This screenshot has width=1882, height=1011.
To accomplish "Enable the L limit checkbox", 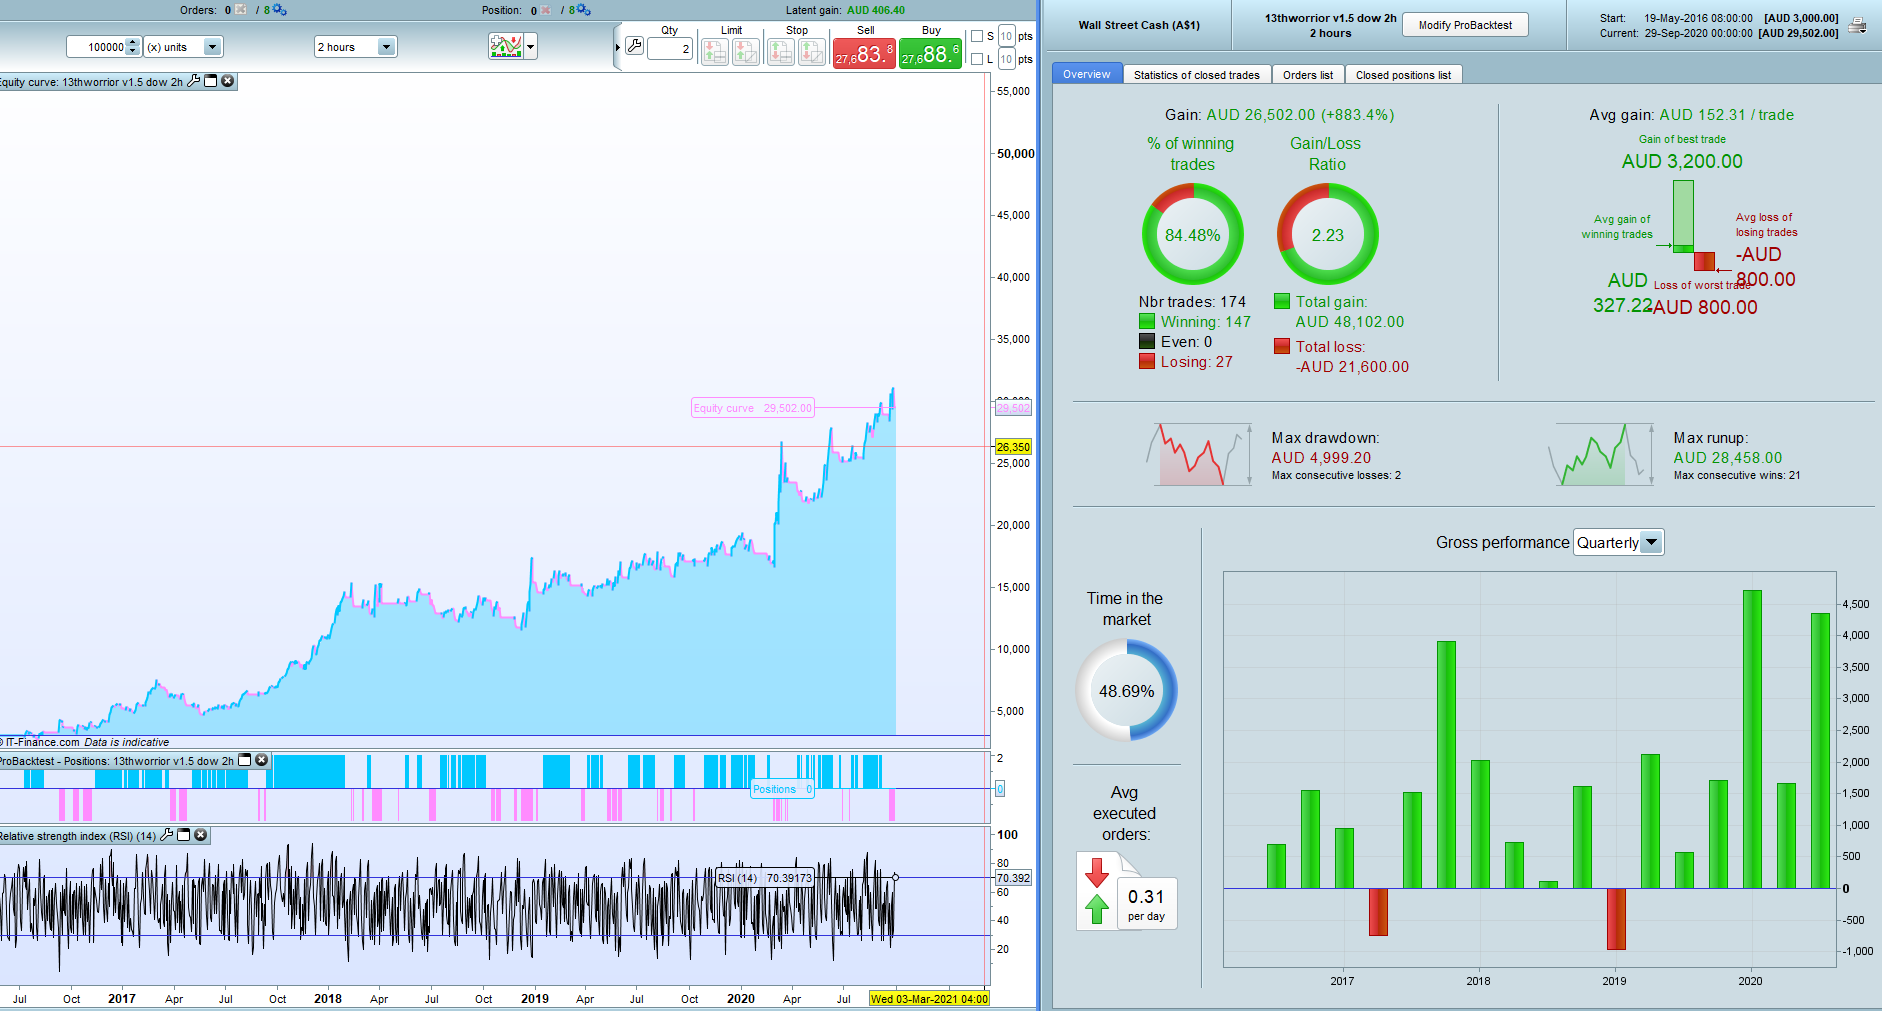I will click(977, 60).
